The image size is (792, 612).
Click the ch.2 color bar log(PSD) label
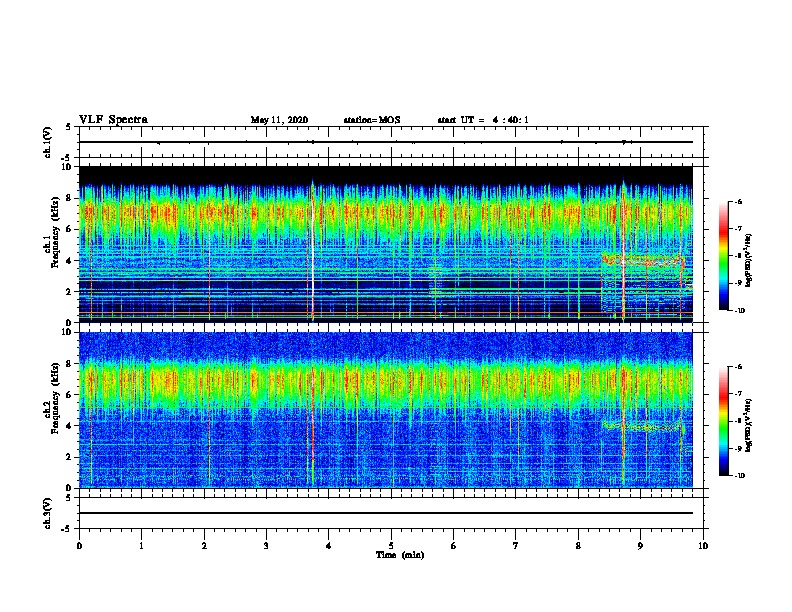749,425
